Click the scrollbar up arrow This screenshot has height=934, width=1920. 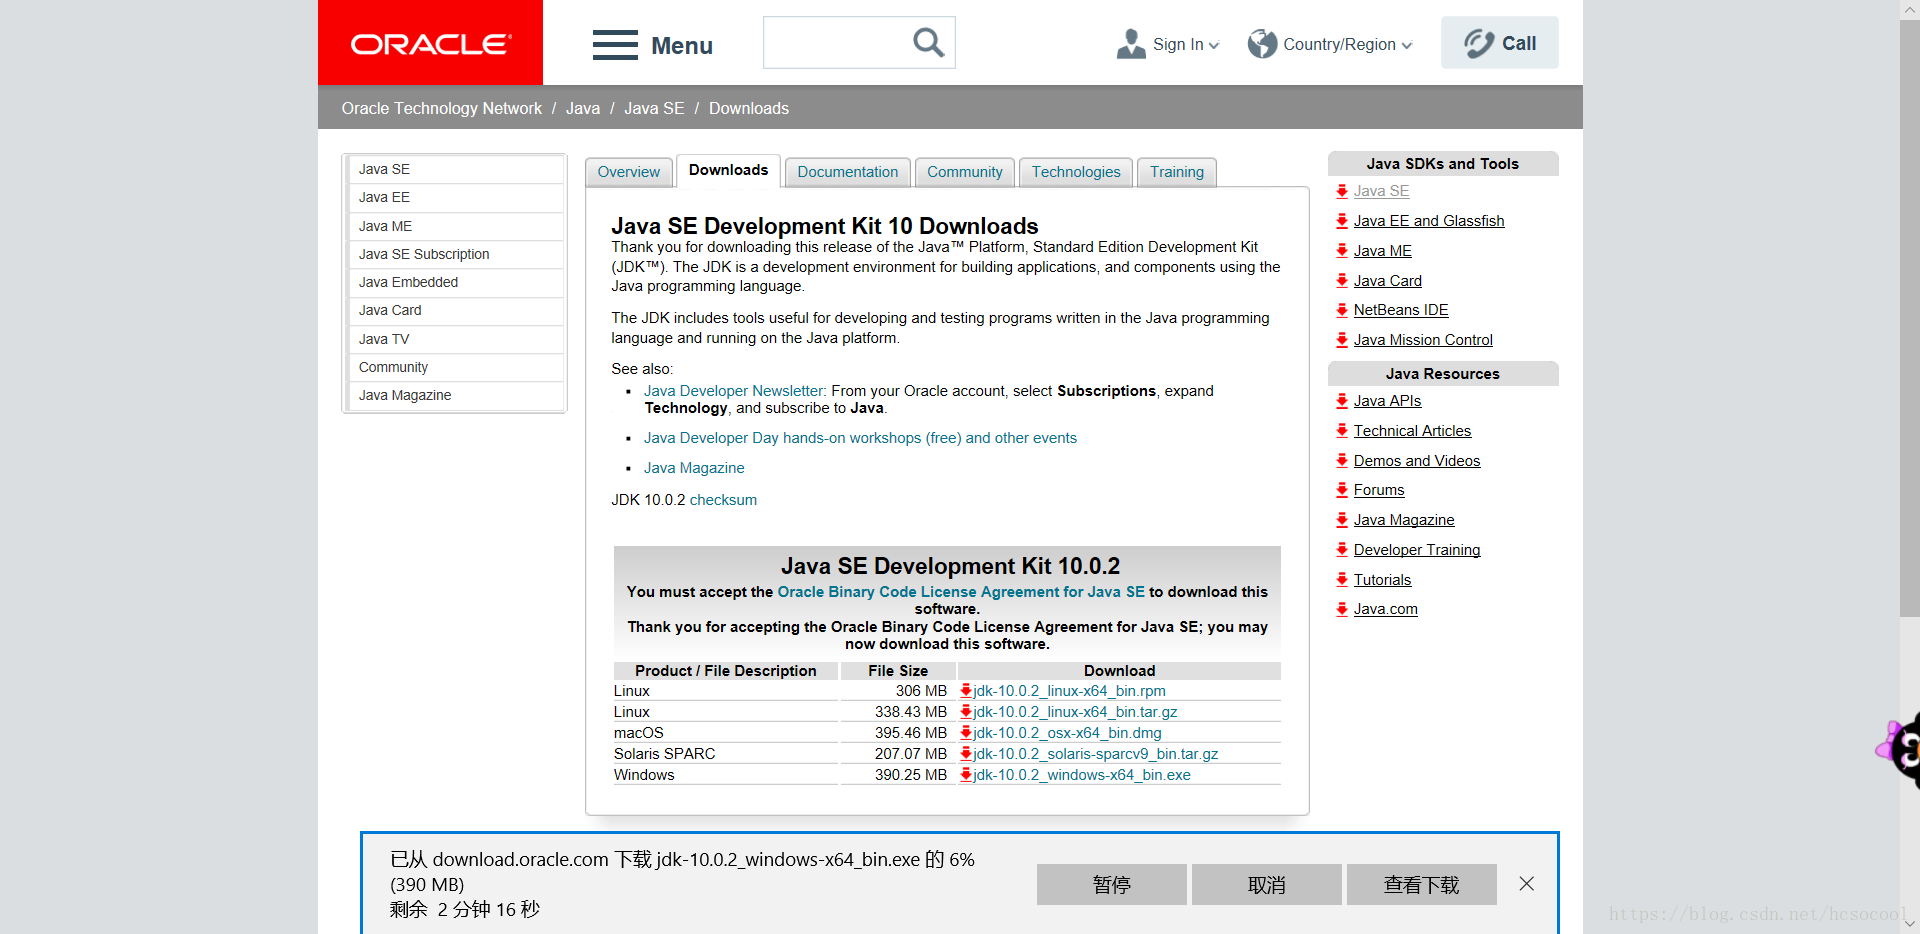[1909, 9]
